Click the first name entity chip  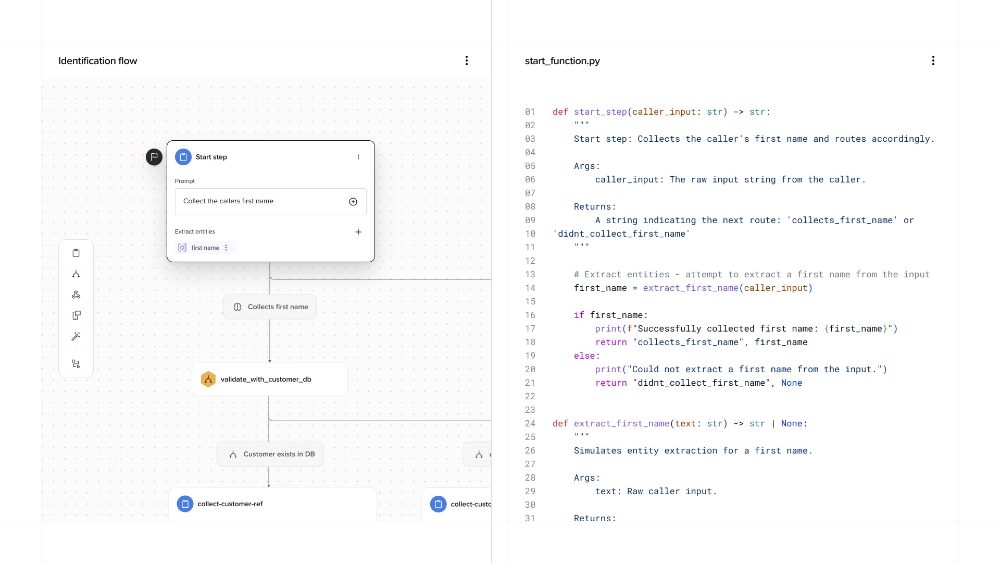(203, 247)
